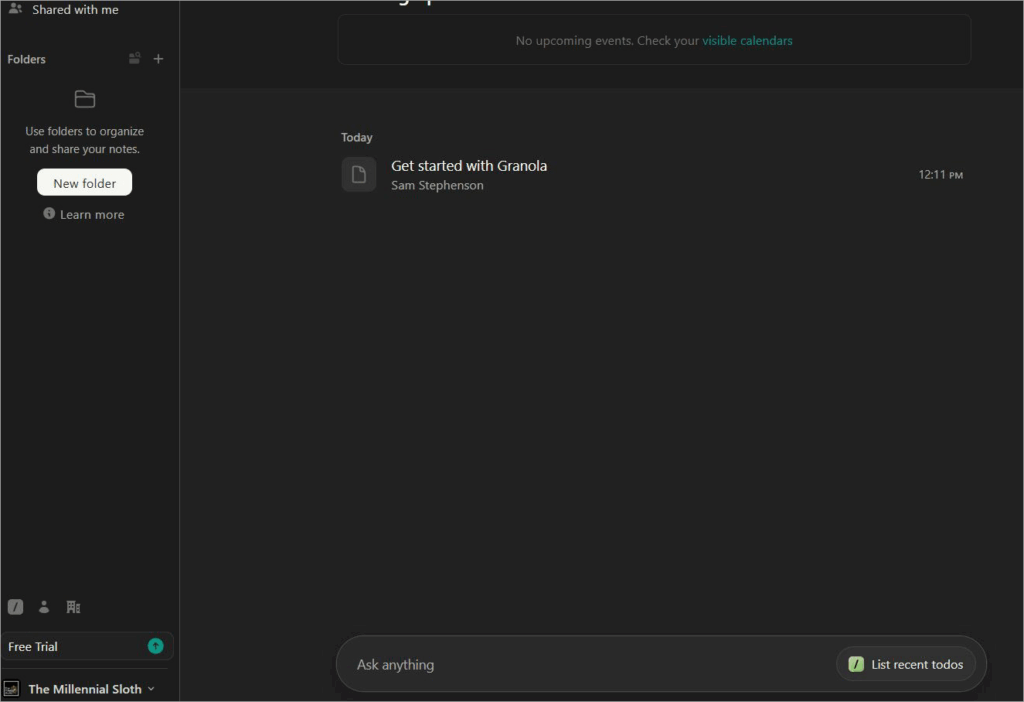Click the Today section heading
Viewport: 1024px width, 702px height.
pos(357,138)
